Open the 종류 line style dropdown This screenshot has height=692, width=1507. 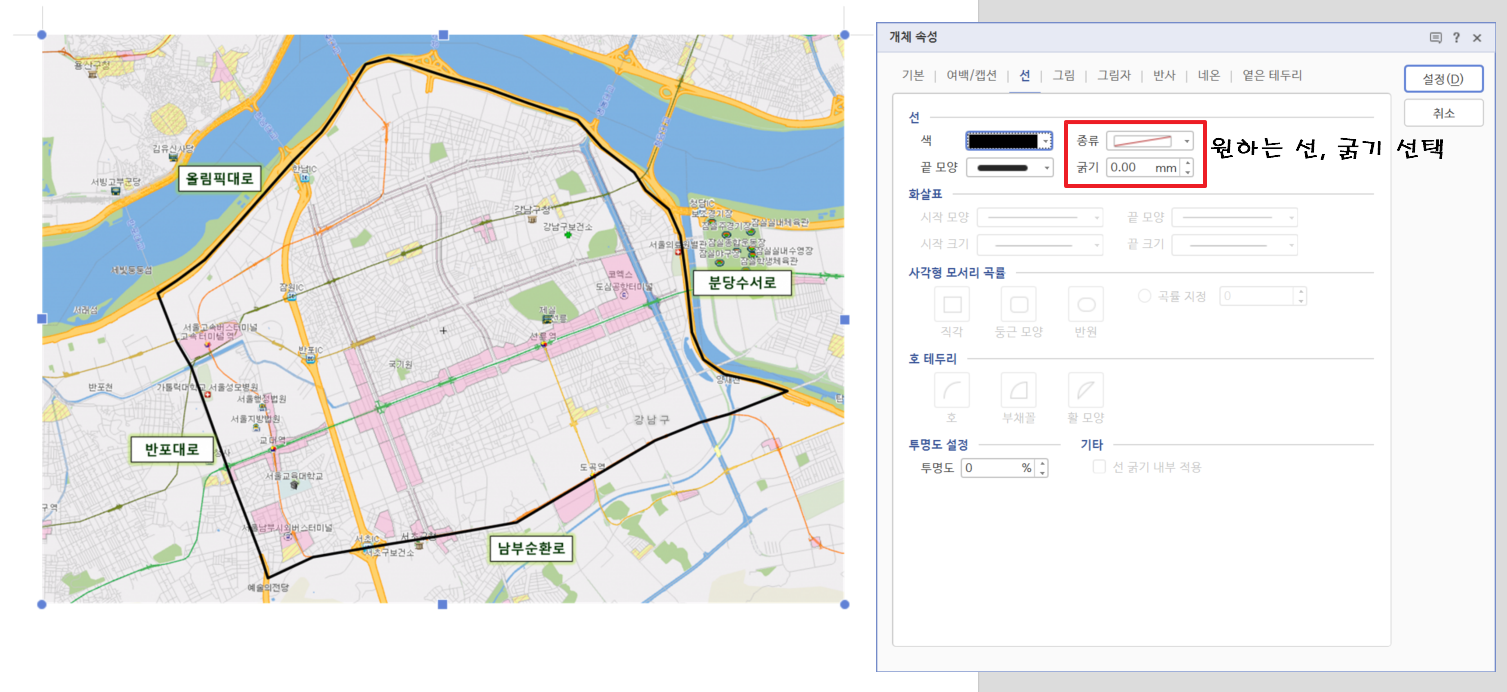[1186, 140]
